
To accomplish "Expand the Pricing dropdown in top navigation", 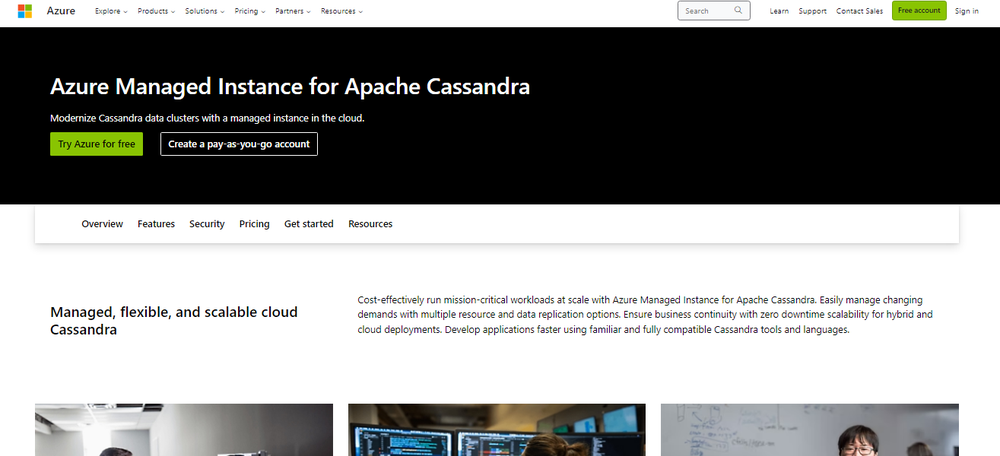I will pyautogui.click(x=250, y=11).
